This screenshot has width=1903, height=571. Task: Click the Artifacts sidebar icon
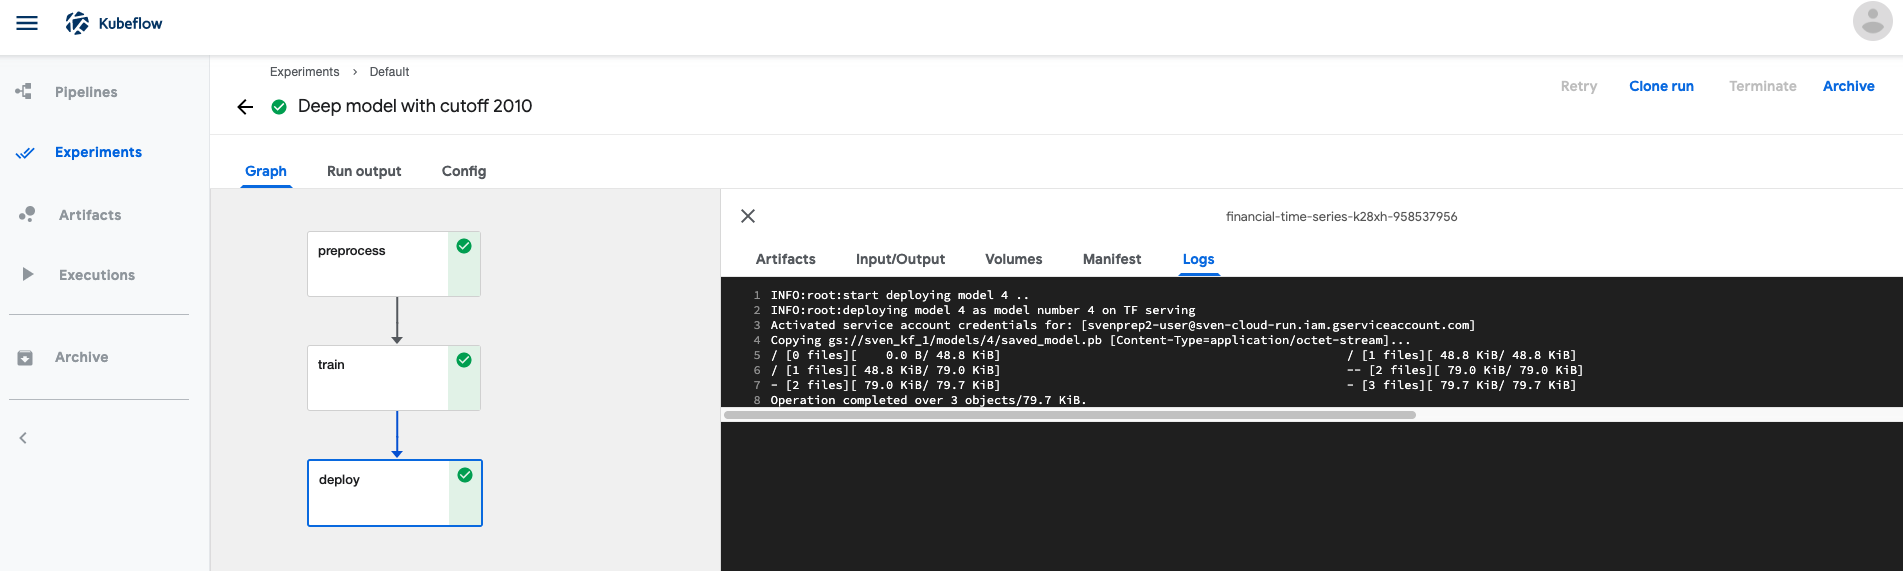point(27,215)
